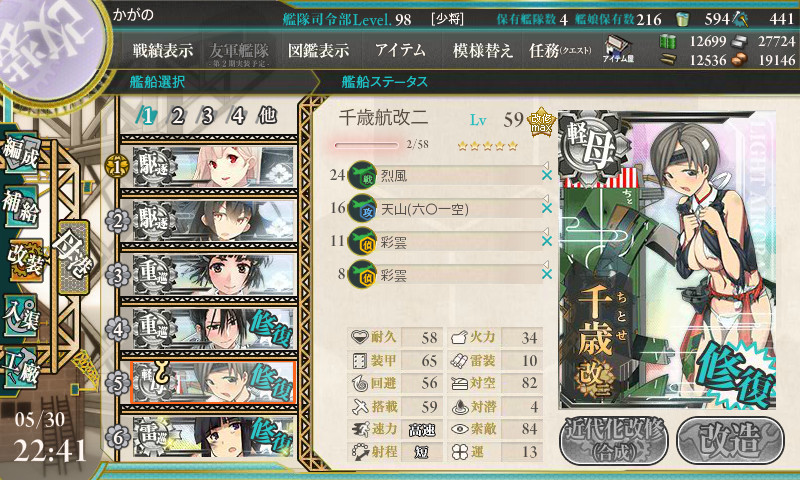Screen dimensions: 800x480
Task: Select the first destroyer in slot 1
Action: coord(213,166)
